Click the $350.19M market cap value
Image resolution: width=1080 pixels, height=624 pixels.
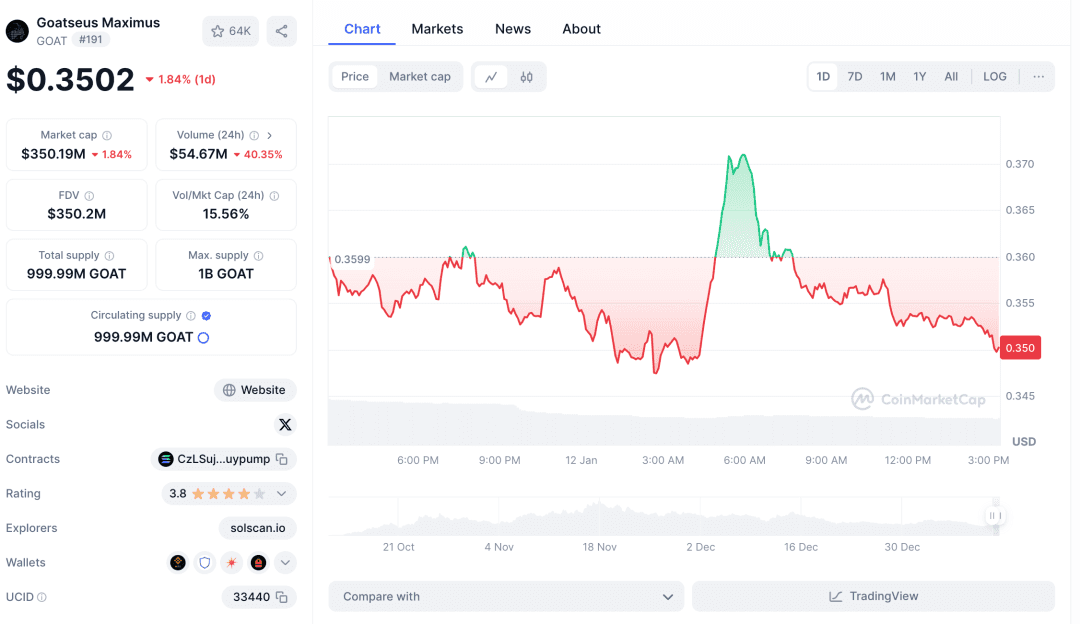53,154
